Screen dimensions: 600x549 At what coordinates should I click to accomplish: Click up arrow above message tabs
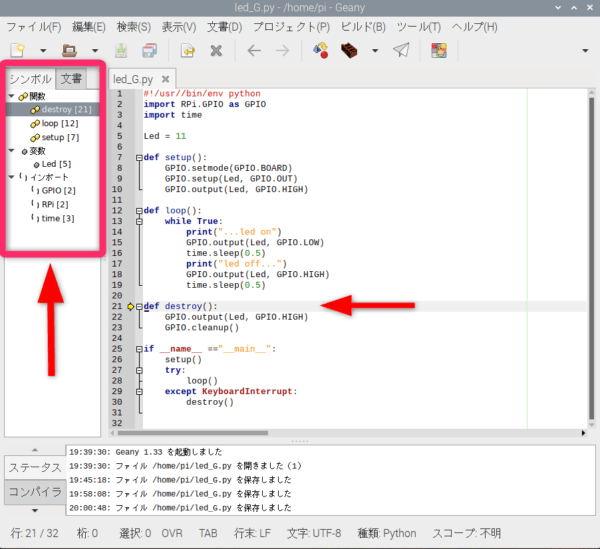point(35,450)
